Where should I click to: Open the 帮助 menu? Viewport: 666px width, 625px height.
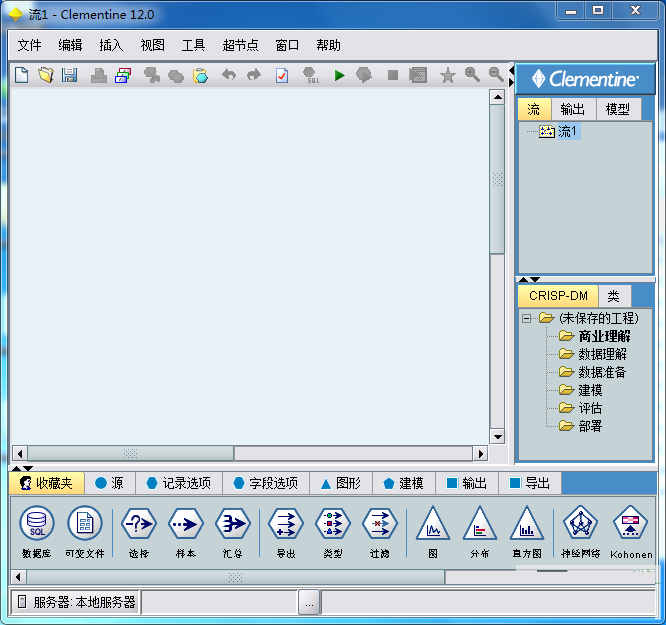click(x=328, y=45)
